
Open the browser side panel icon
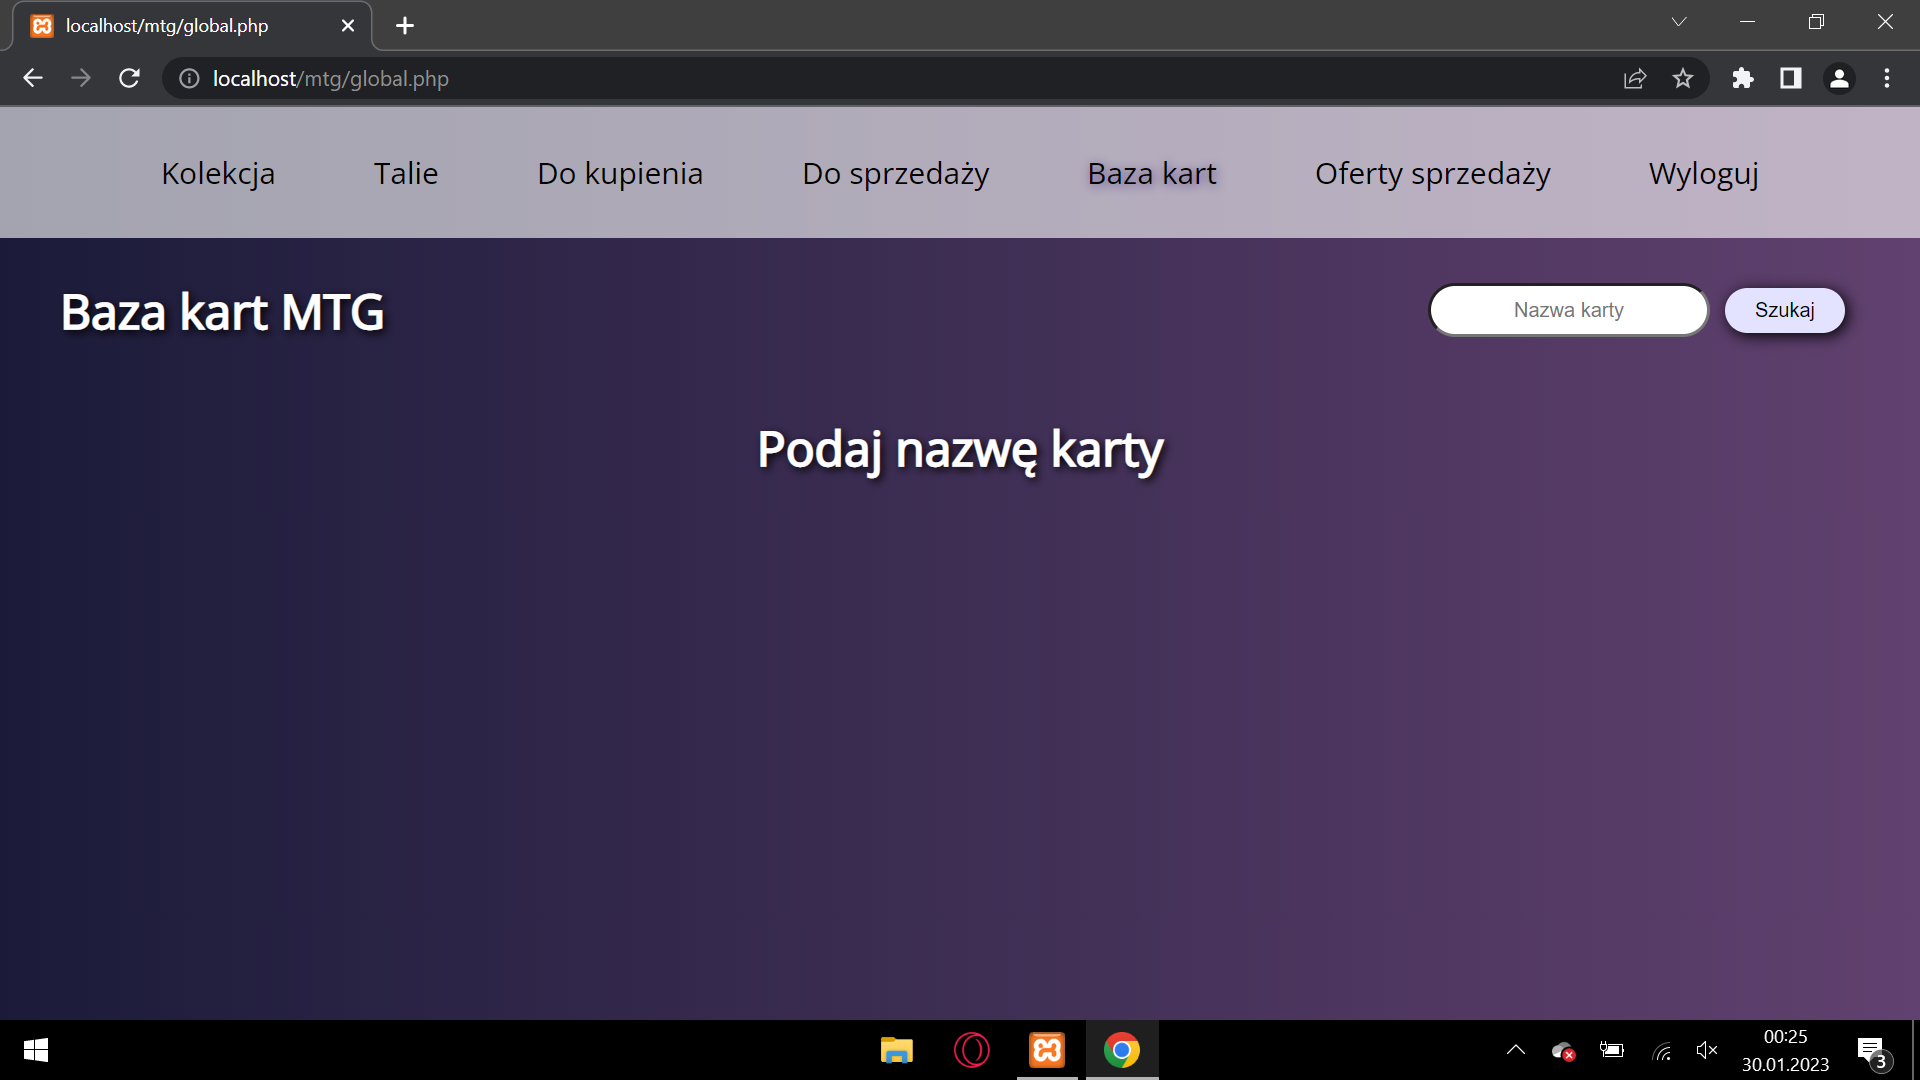[1791, 78]
